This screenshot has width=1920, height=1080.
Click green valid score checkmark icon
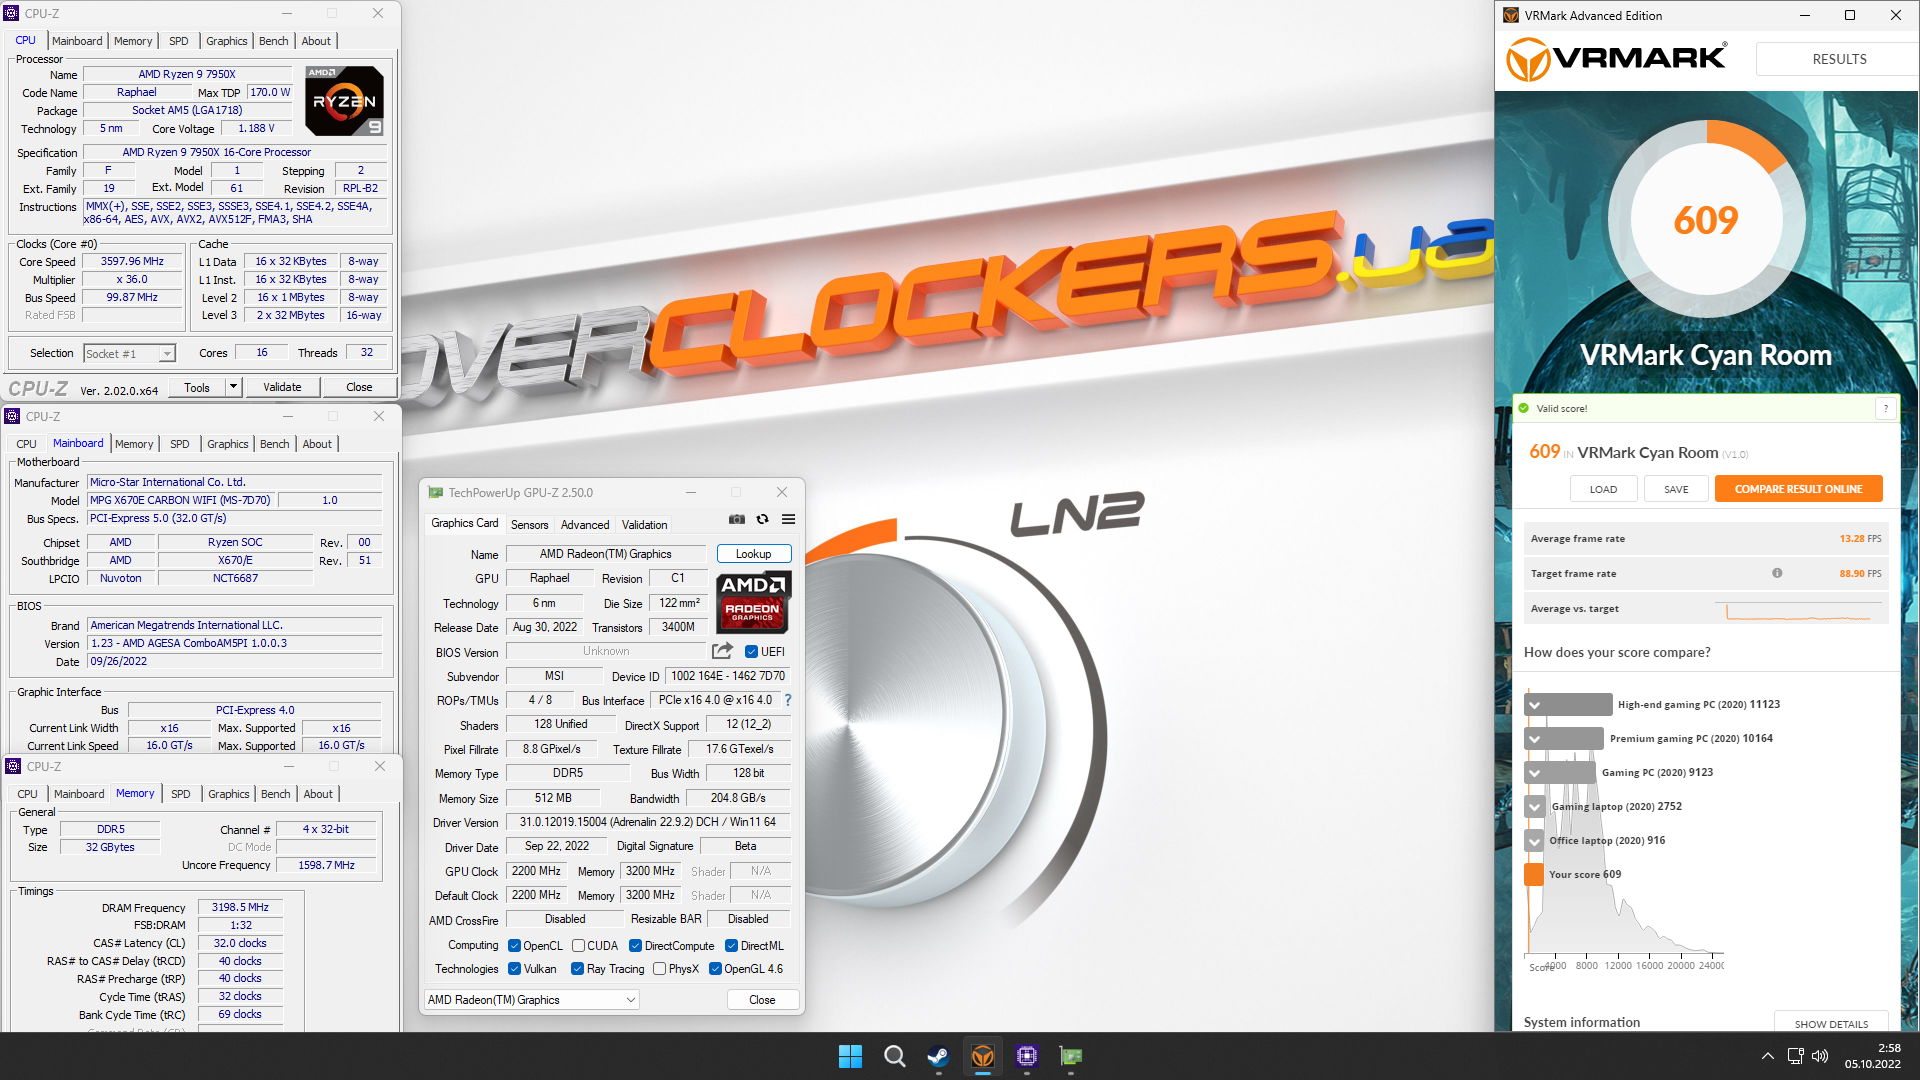pos(1524,408)
